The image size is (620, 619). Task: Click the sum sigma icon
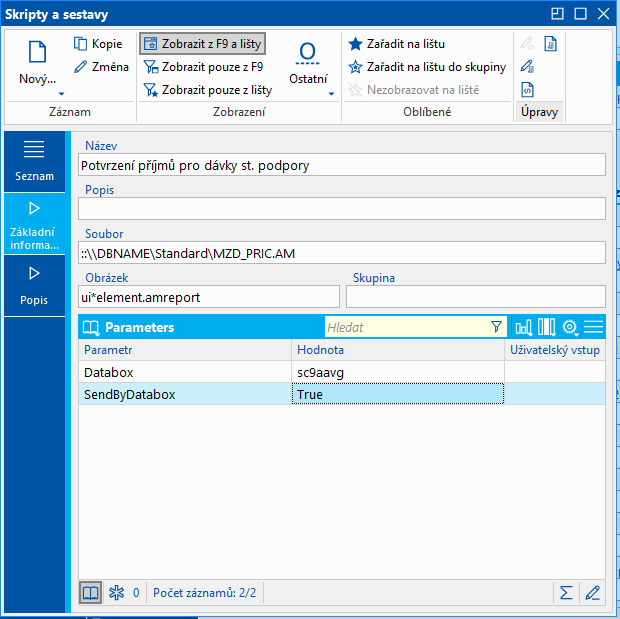(x=566, y=592)
